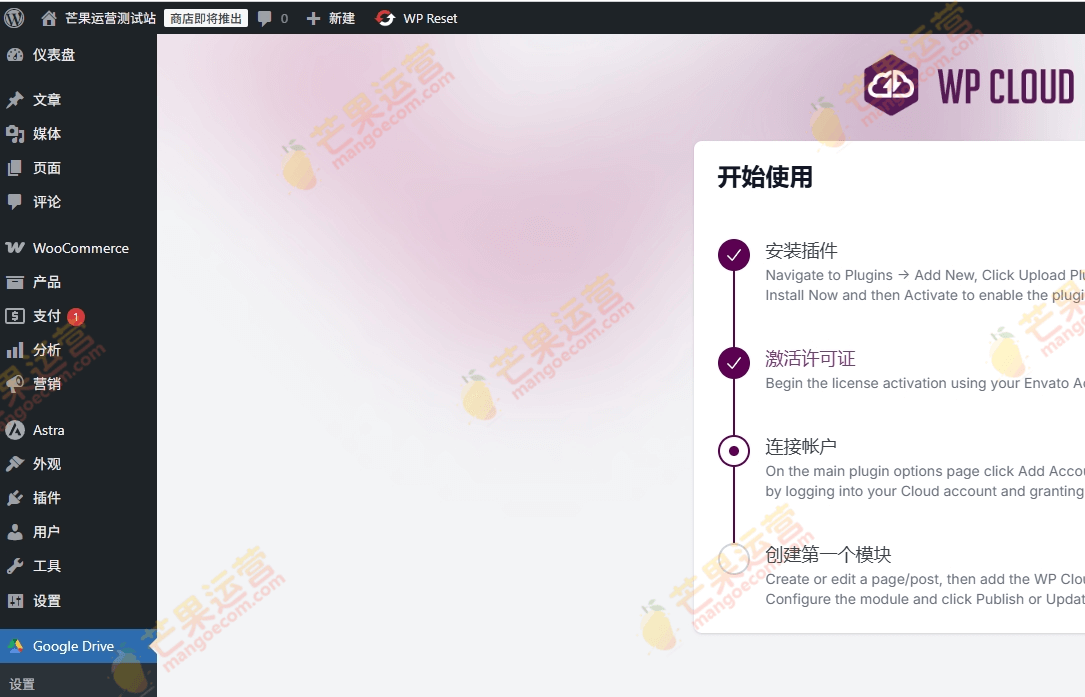Click the home icon in admin bar
1085x697 pixels.
click(x=48, y=19)
